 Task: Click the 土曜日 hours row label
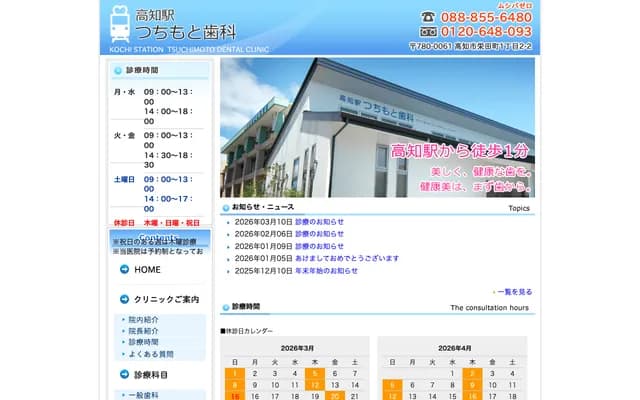(x=124, y=180)
